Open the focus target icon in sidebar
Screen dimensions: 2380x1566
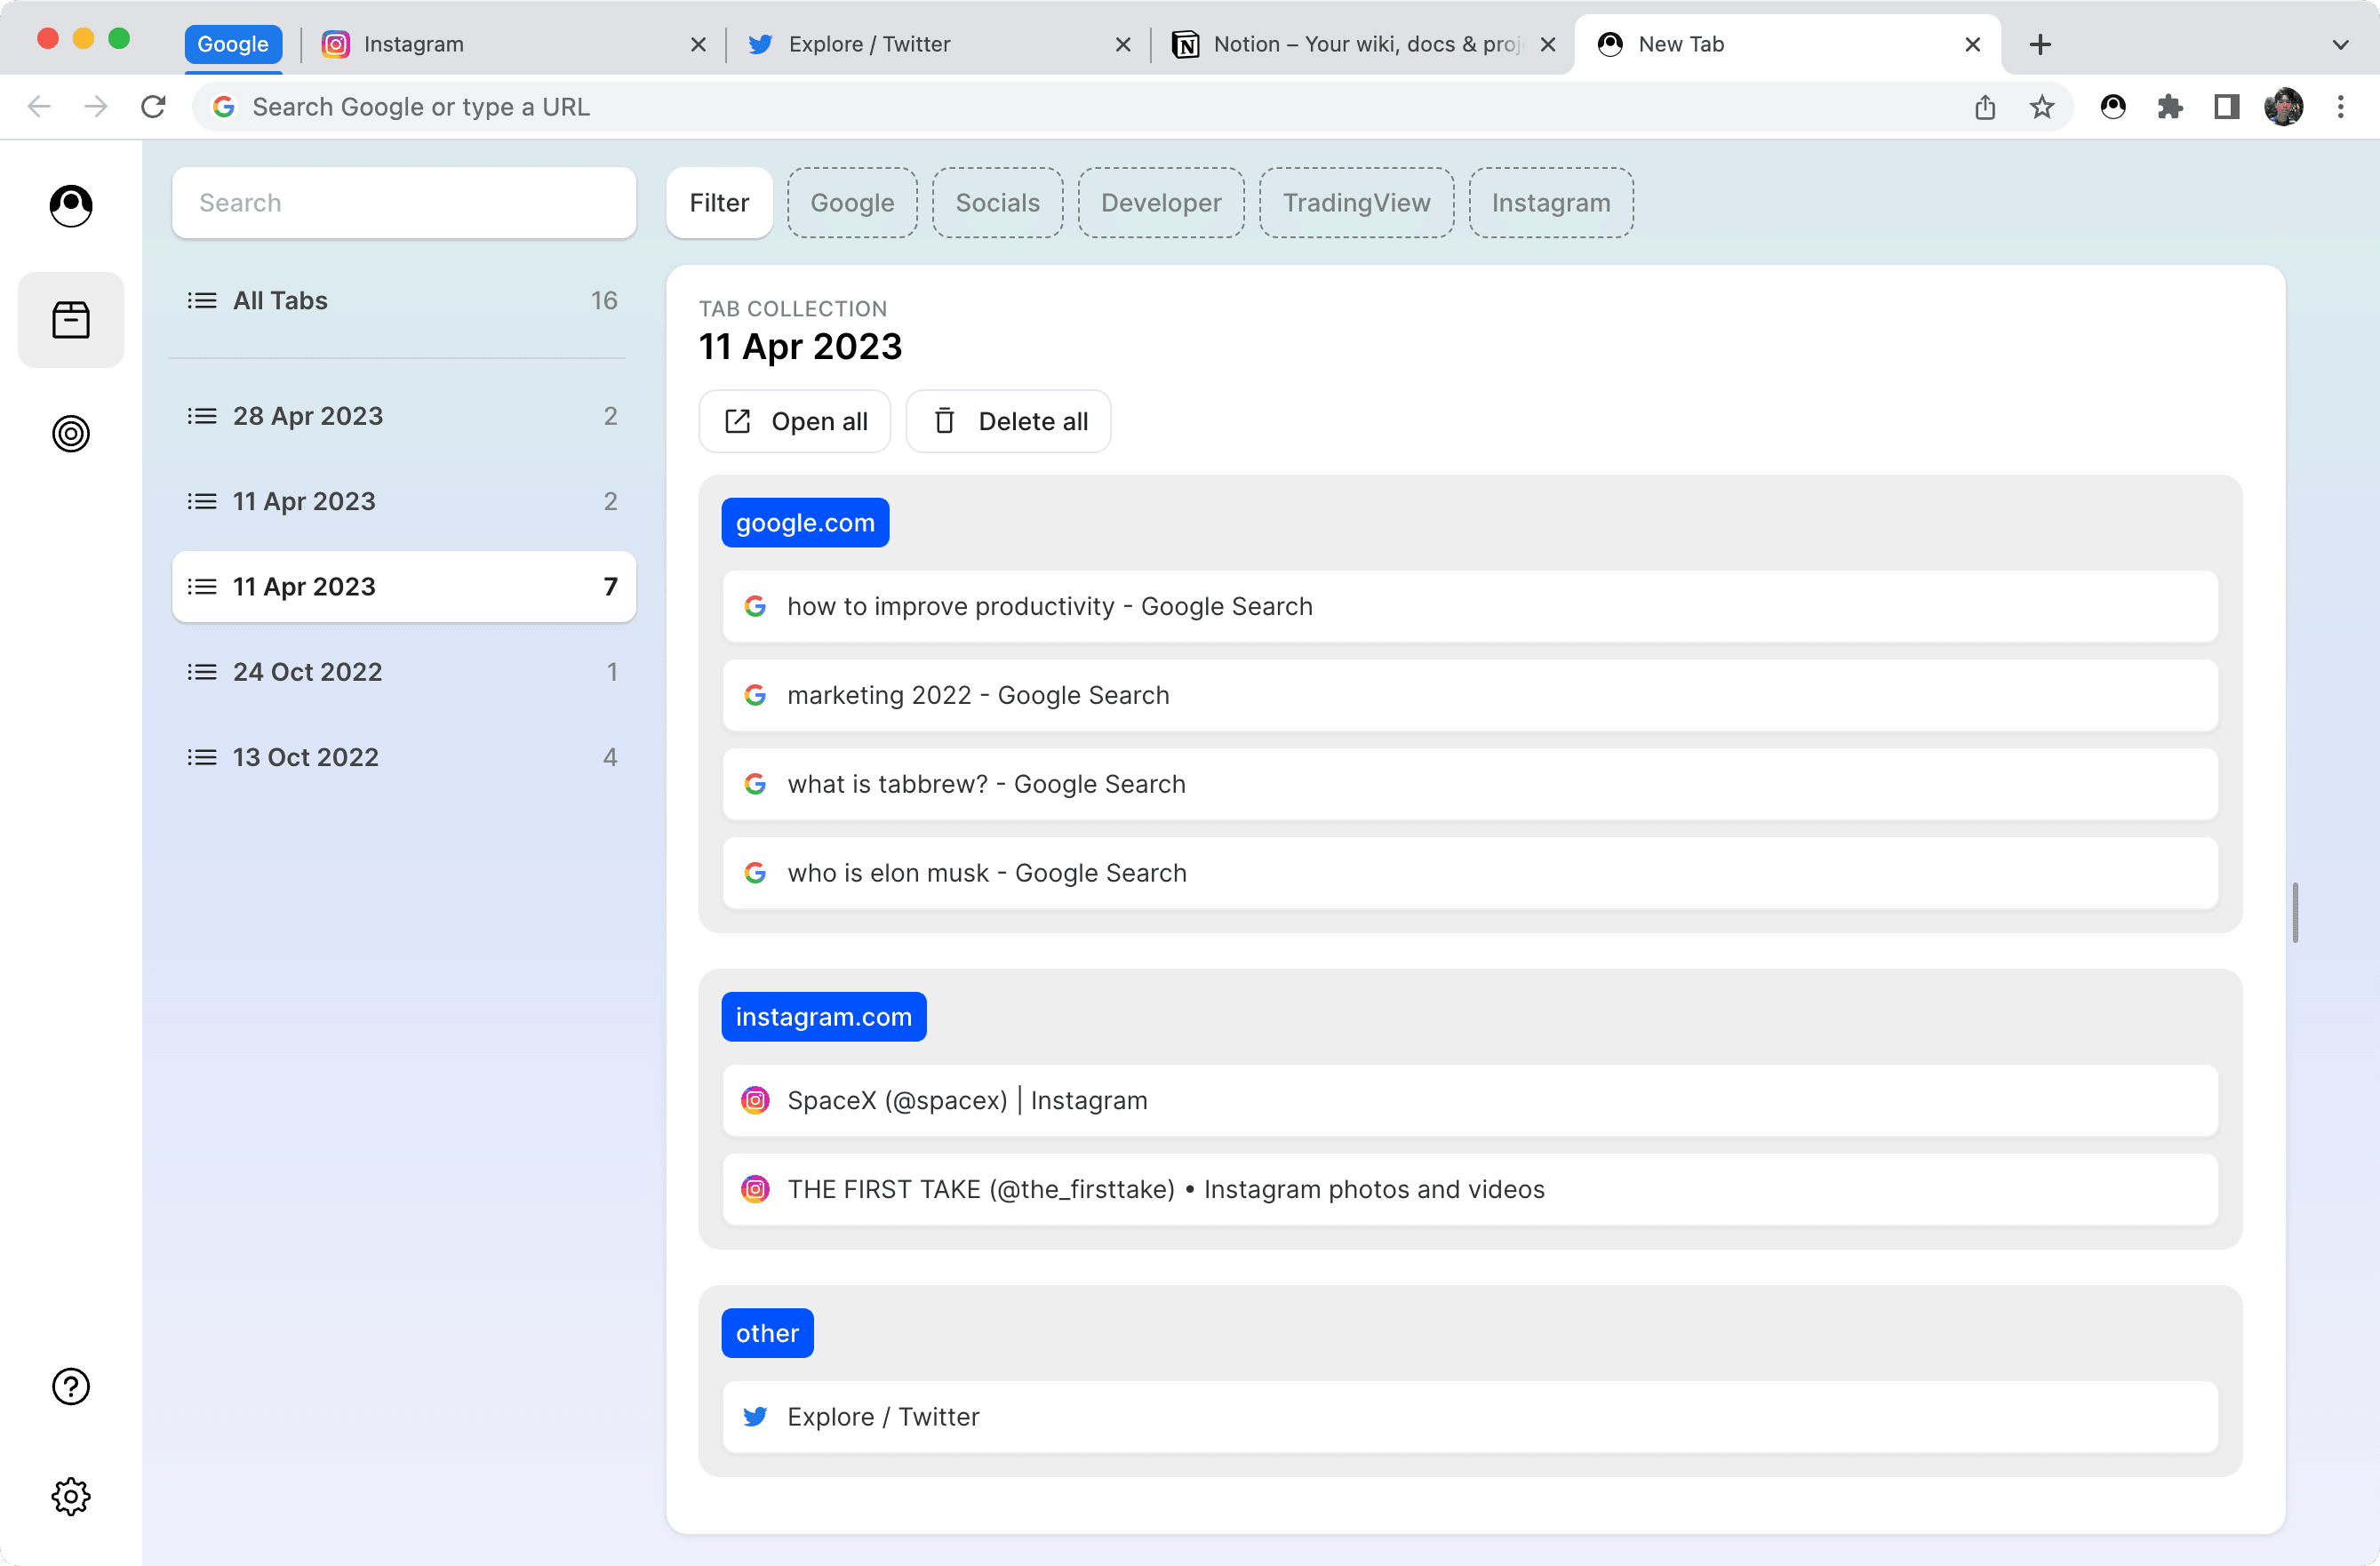coord(71,434)
